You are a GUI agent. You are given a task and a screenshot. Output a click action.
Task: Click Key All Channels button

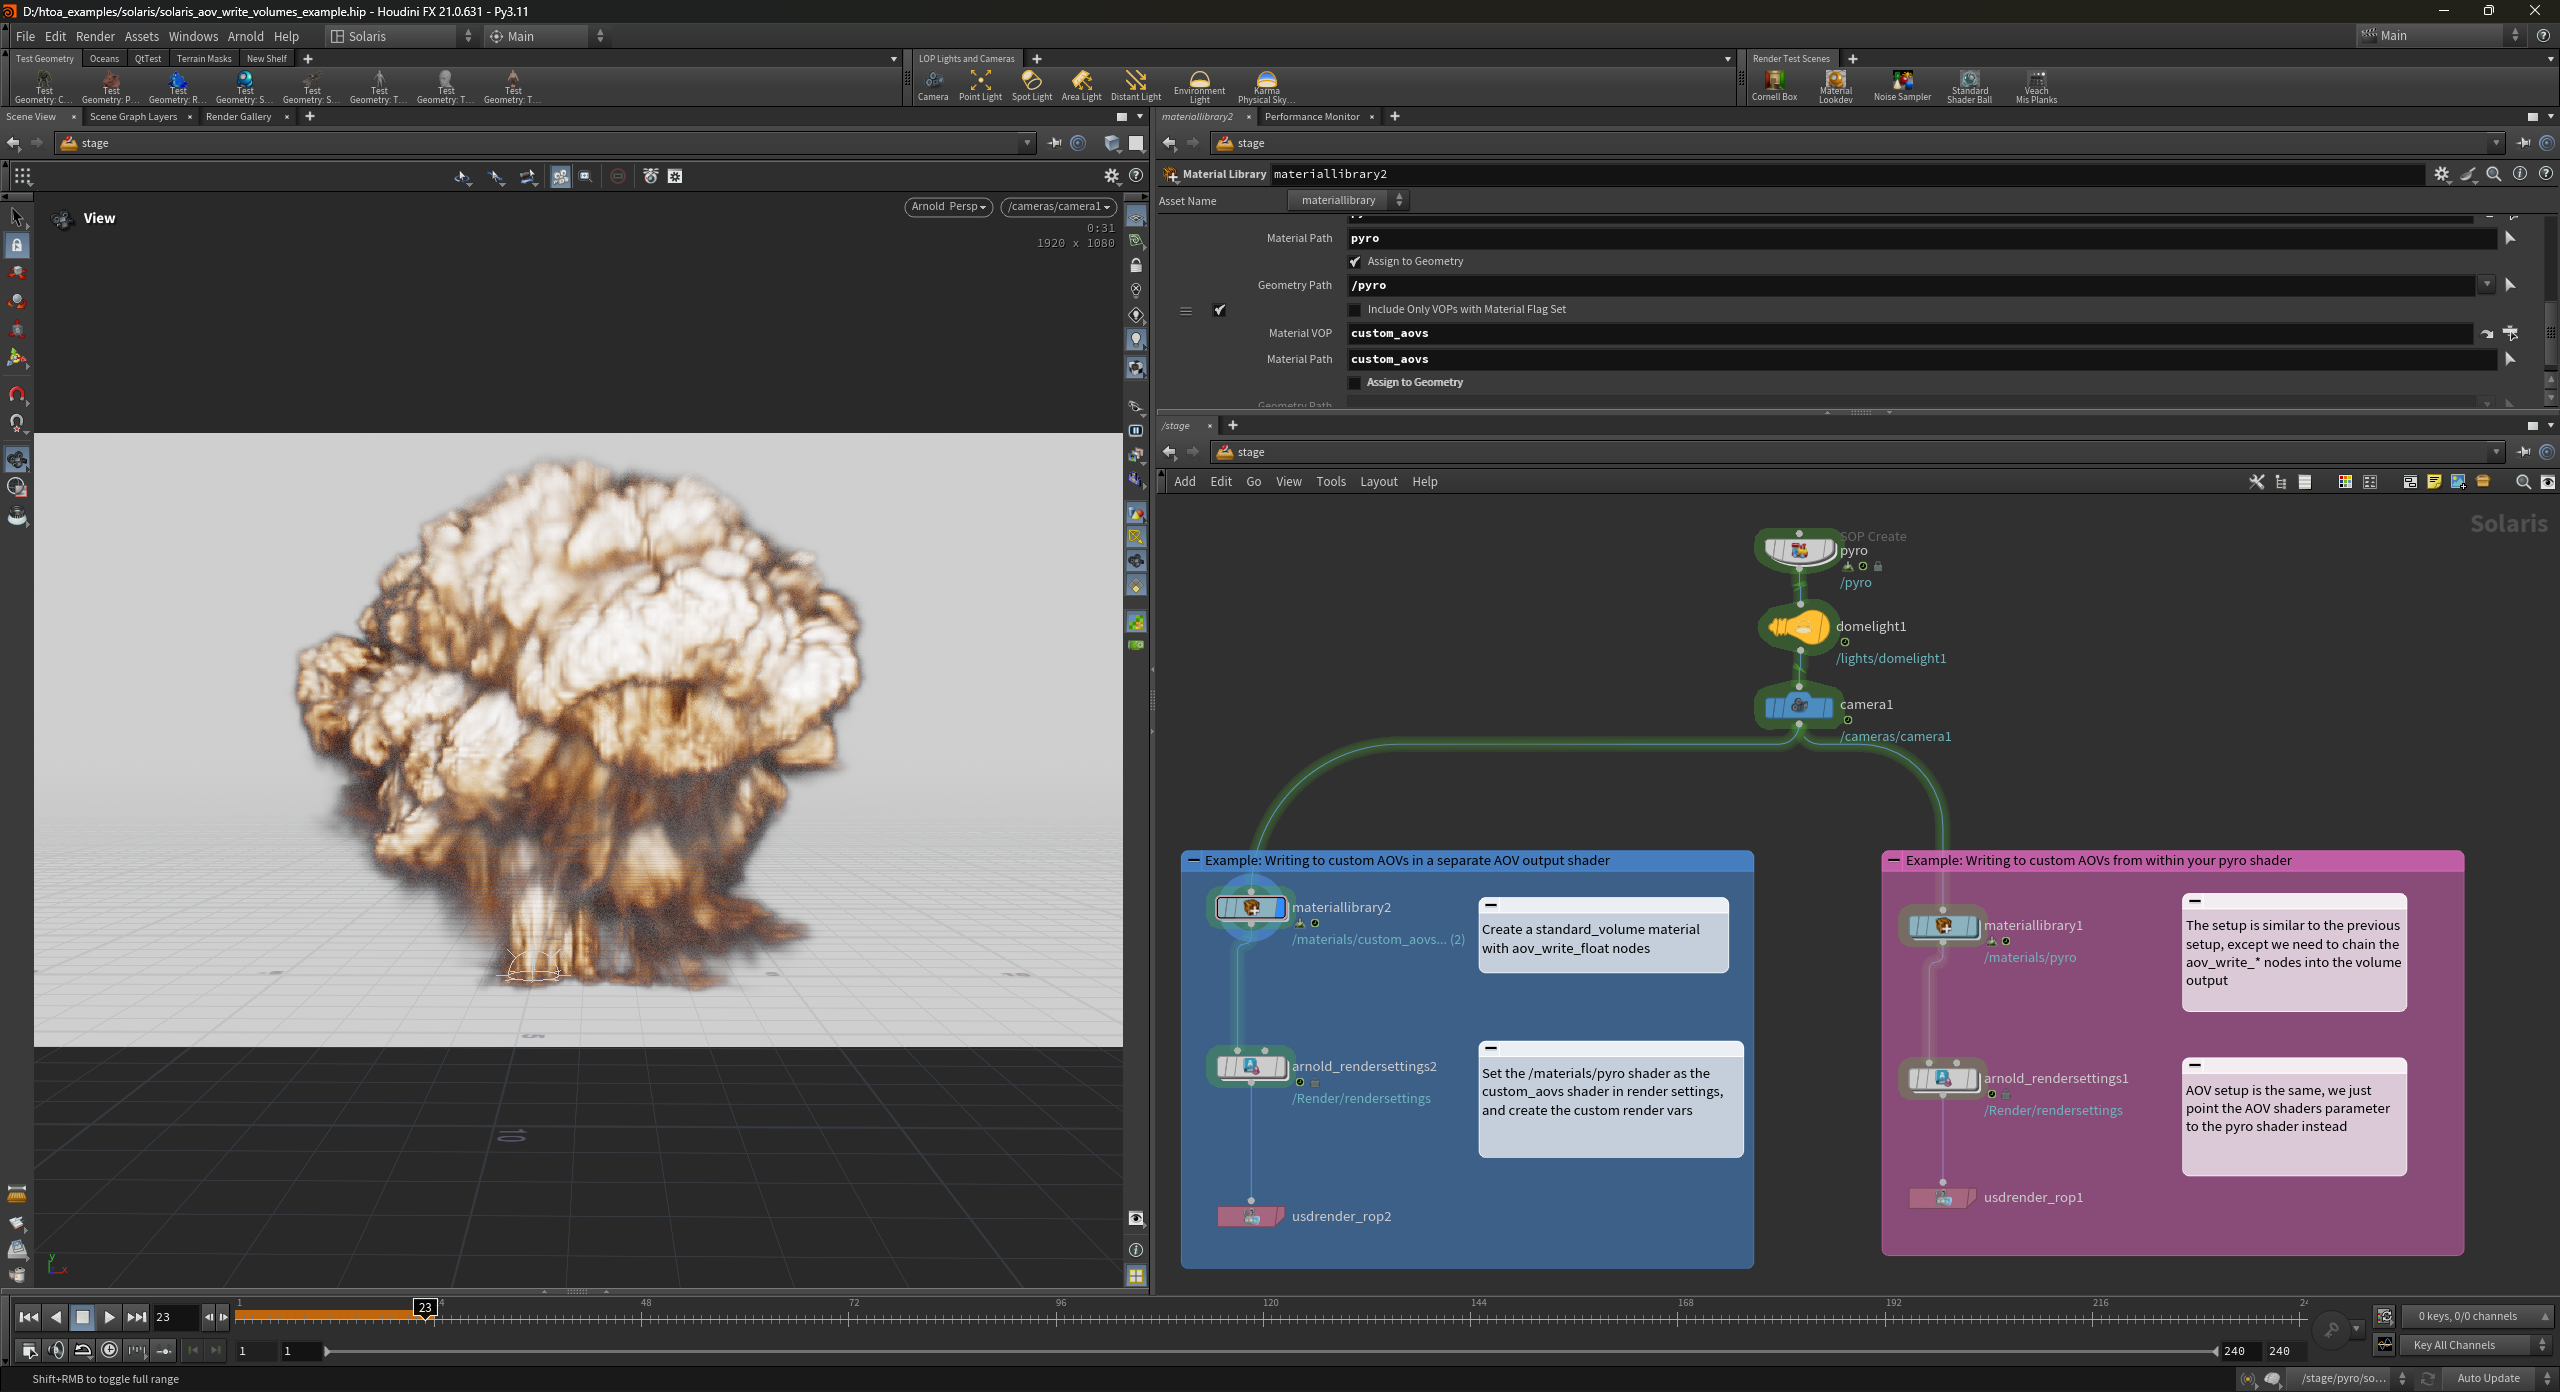[2453, 1345]
